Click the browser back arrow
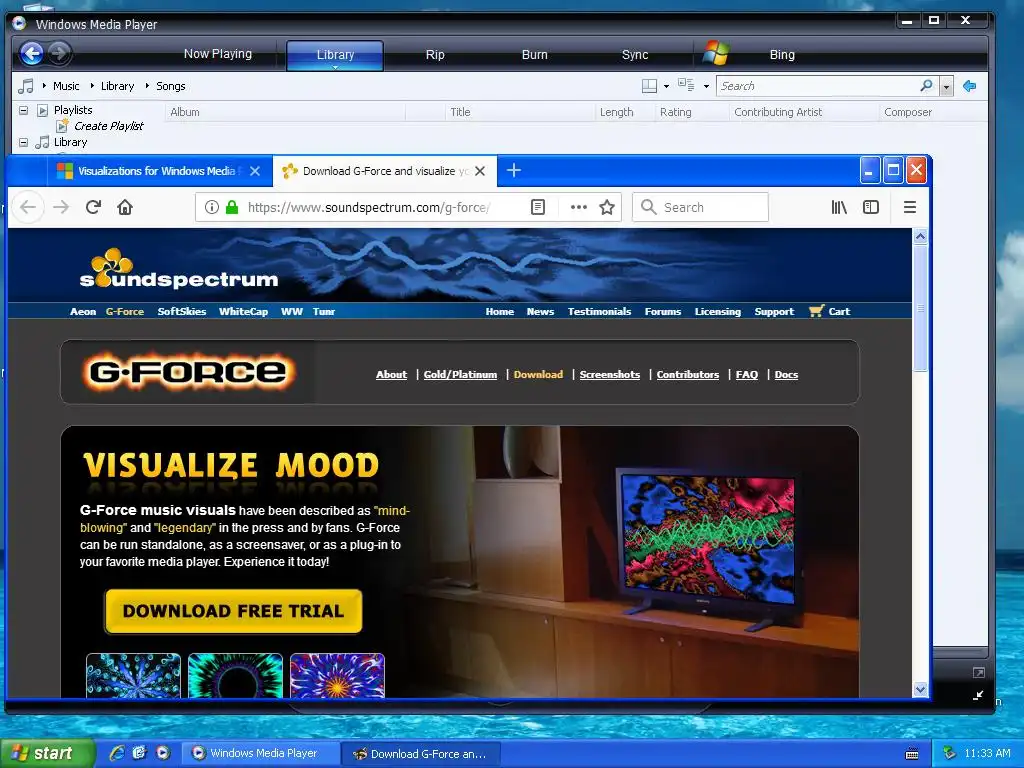1024x768 pixels. pyautogui.click(x=27, y=207)
